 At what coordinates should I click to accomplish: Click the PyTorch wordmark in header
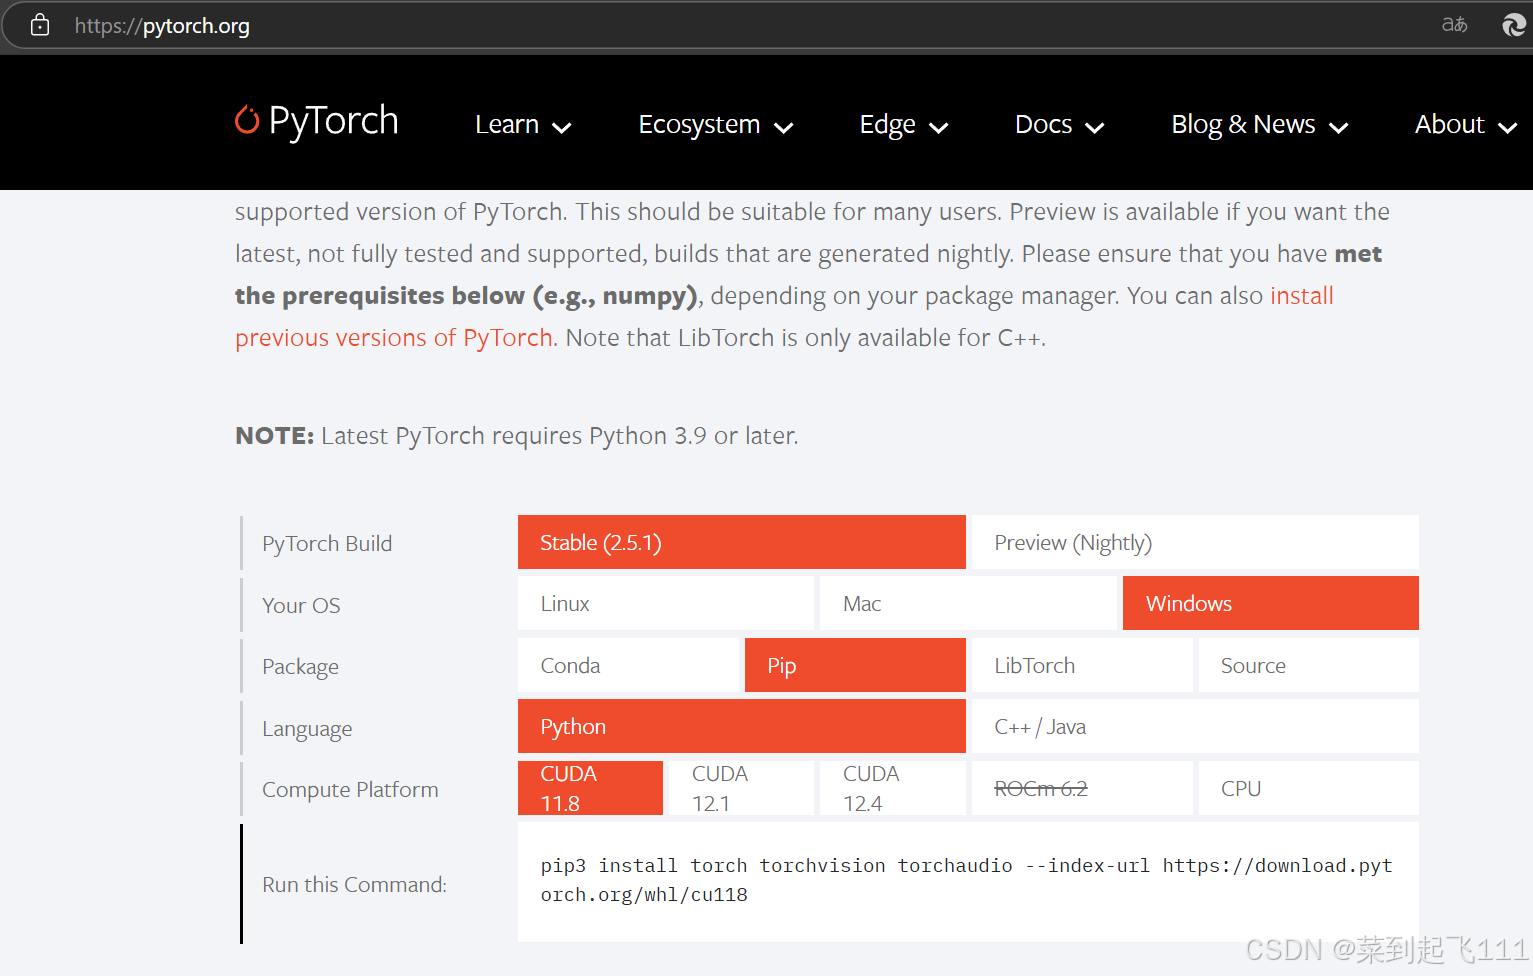[334, 120]
